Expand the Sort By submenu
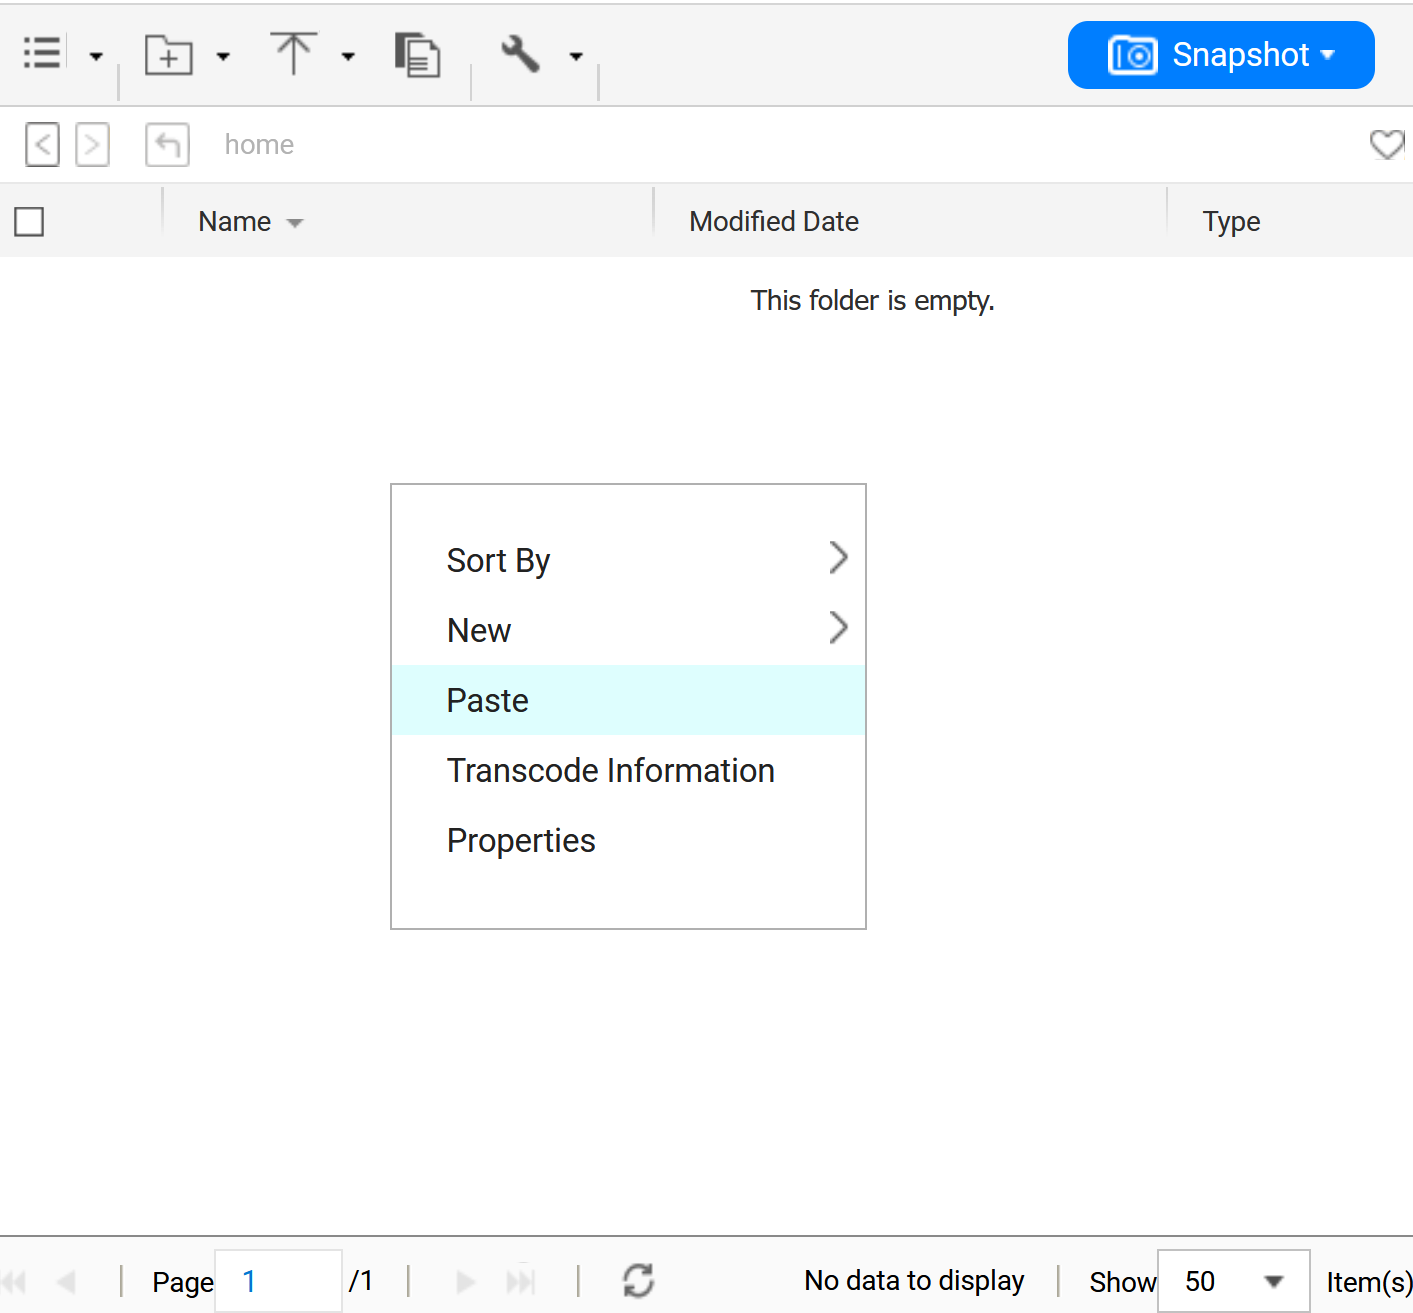This screenshot has width=1413, height=1313. tap(628, 560)
